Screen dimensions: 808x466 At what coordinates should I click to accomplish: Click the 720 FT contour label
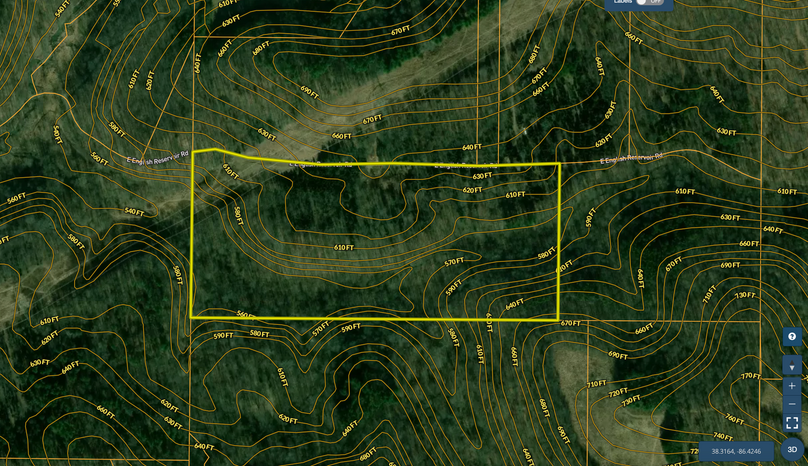coord(617,393)
